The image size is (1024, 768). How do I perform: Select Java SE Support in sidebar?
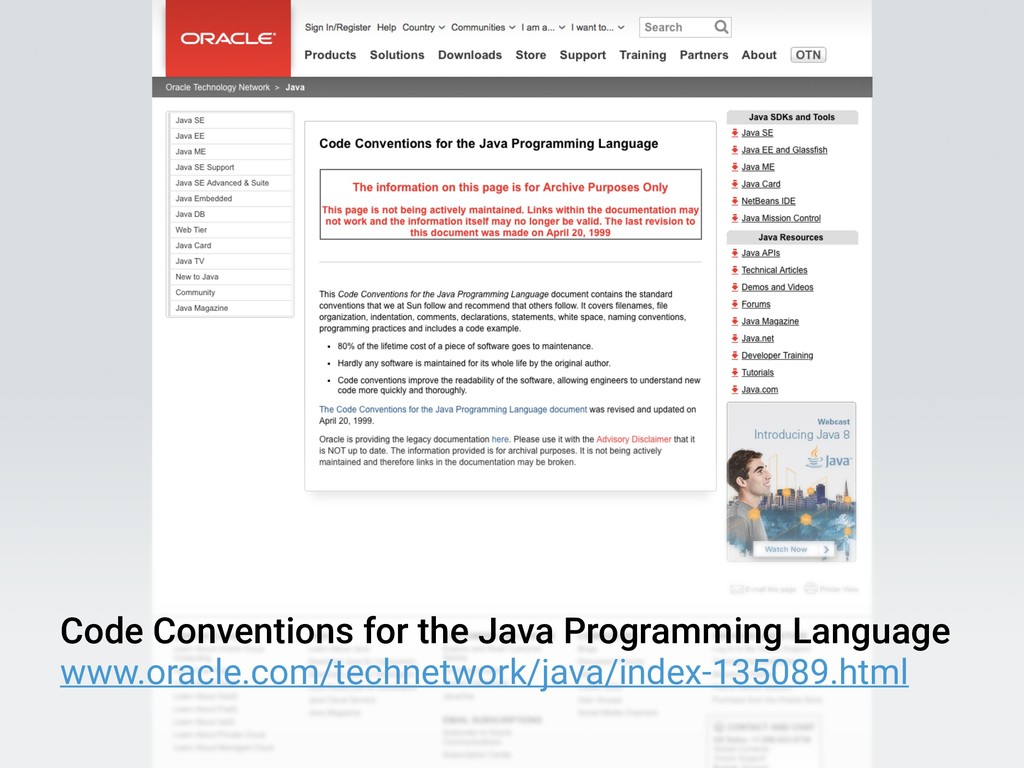231,167
